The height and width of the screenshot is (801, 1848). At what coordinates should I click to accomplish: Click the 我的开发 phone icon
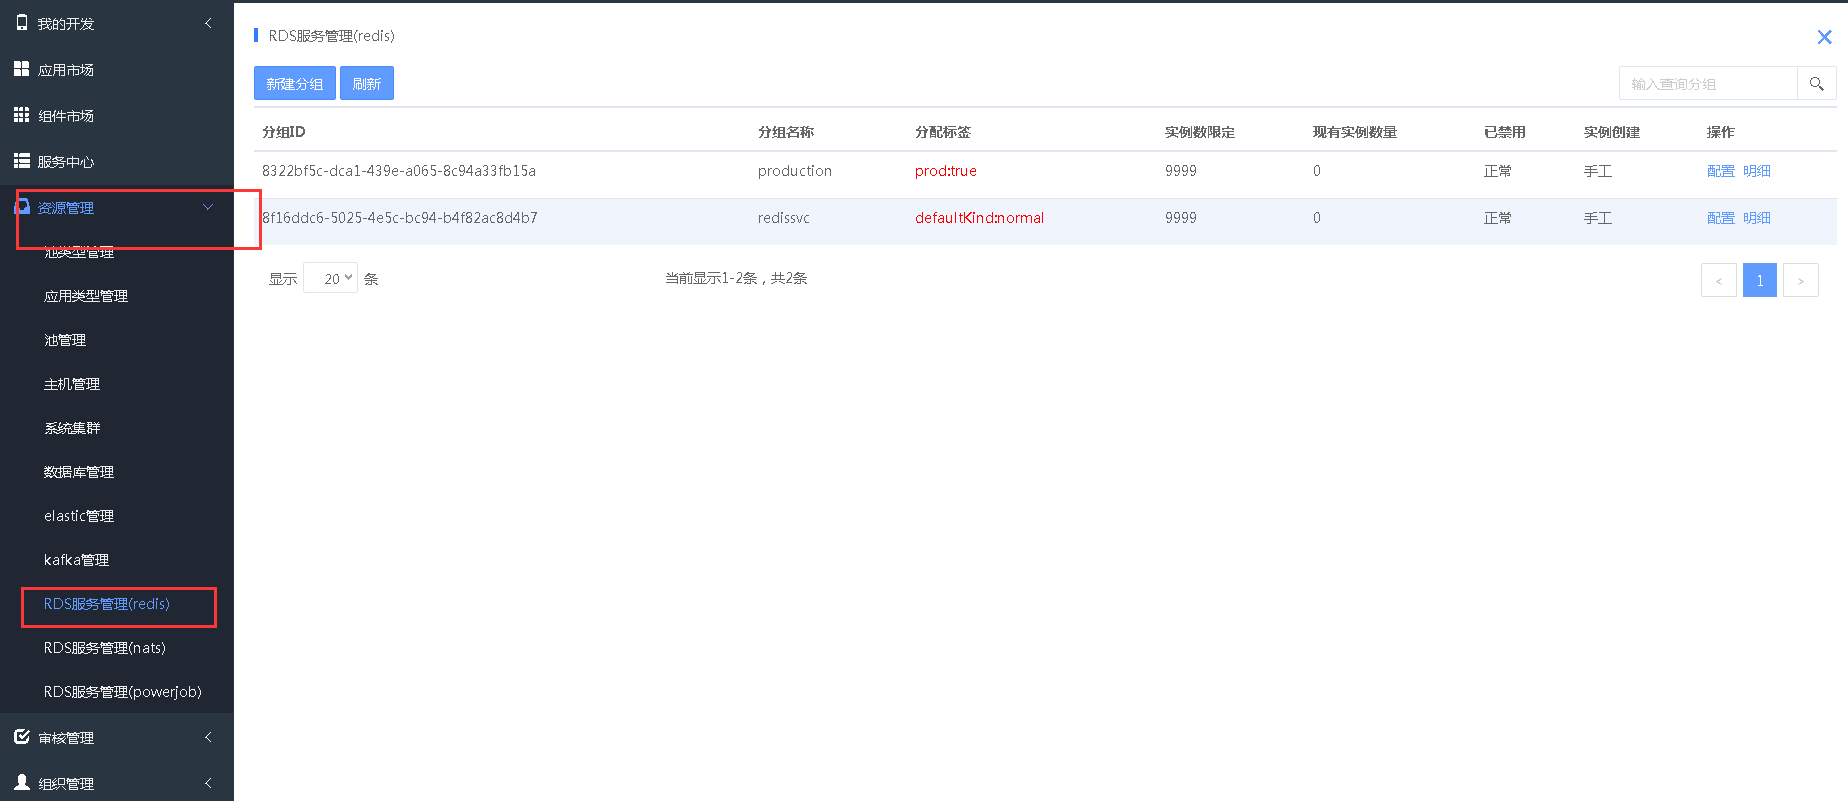click(x=22, y=23)
